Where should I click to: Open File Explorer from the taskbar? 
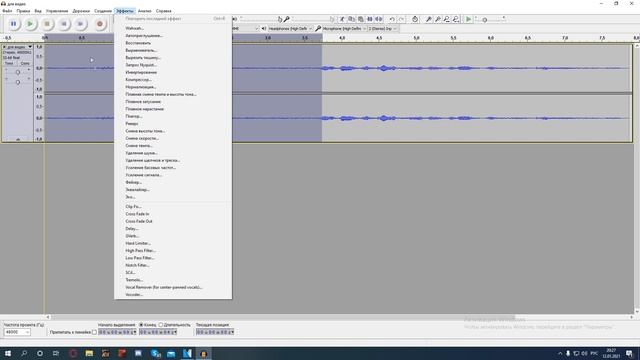tap(89, 353)
